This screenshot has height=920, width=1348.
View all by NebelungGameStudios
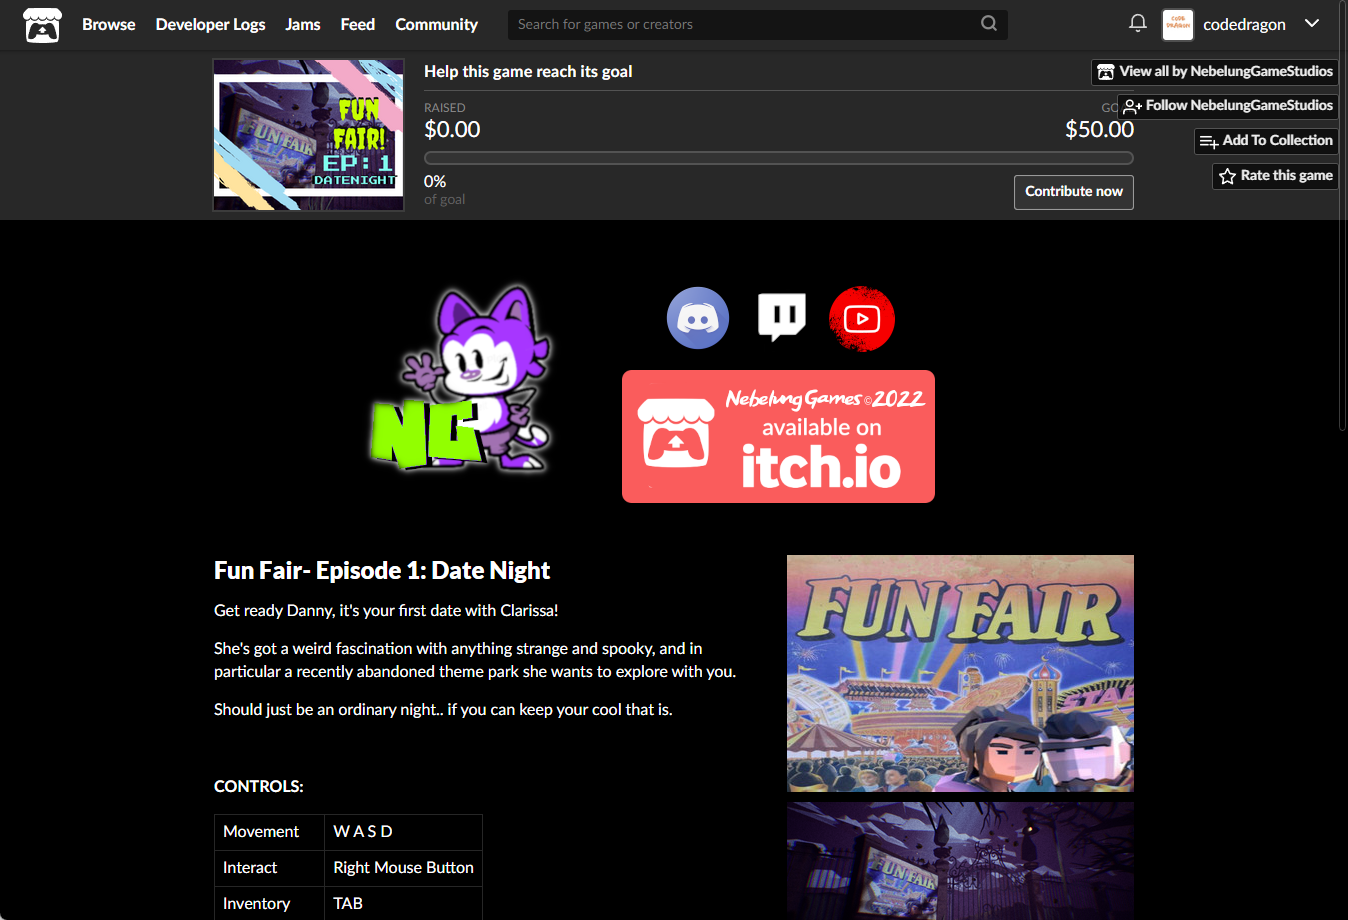pyautogui.click(x=1215, y=72)
